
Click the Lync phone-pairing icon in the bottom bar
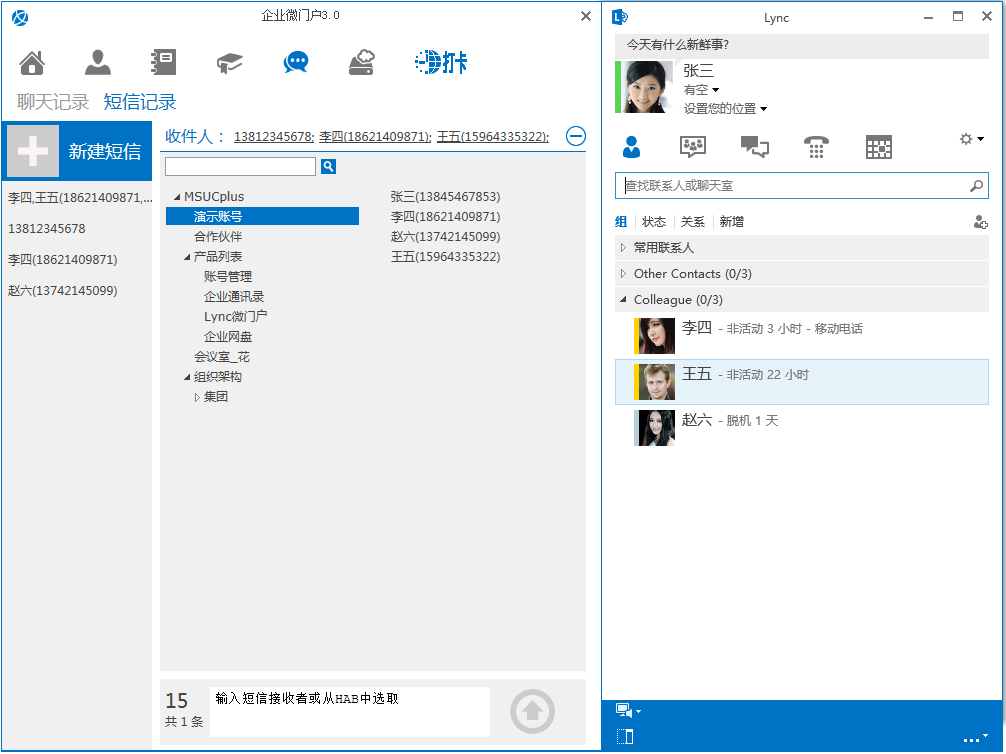pyautogui.click(x=625, y=736)
